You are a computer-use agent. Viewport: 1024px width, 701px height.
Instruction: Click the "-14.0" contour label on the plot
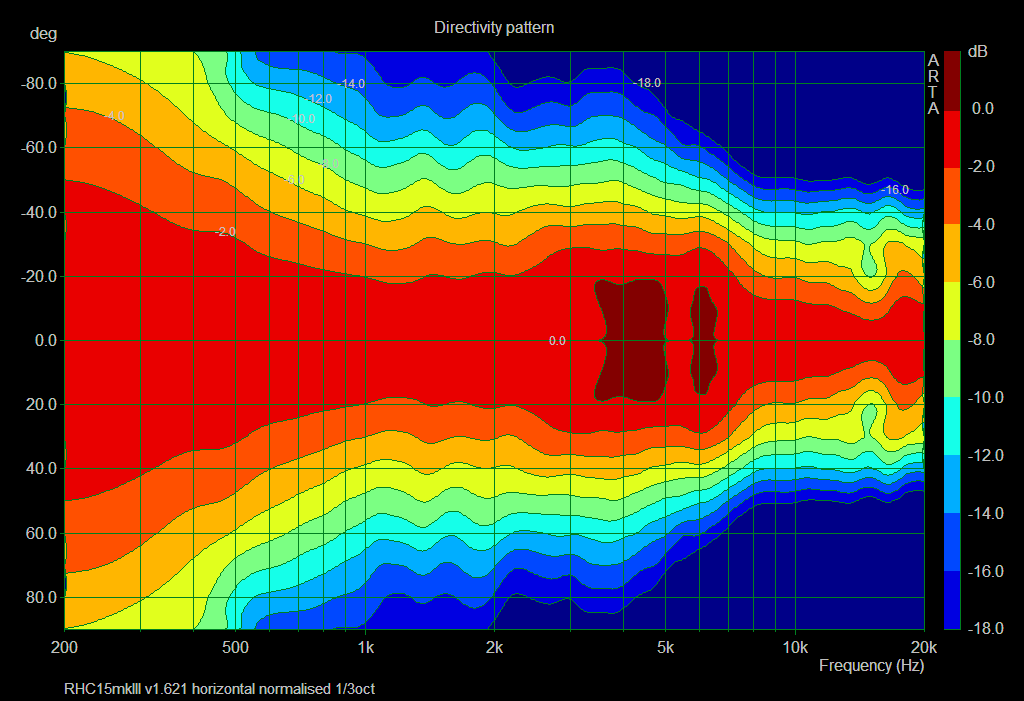pyautogui.click(x=351, y=84)
